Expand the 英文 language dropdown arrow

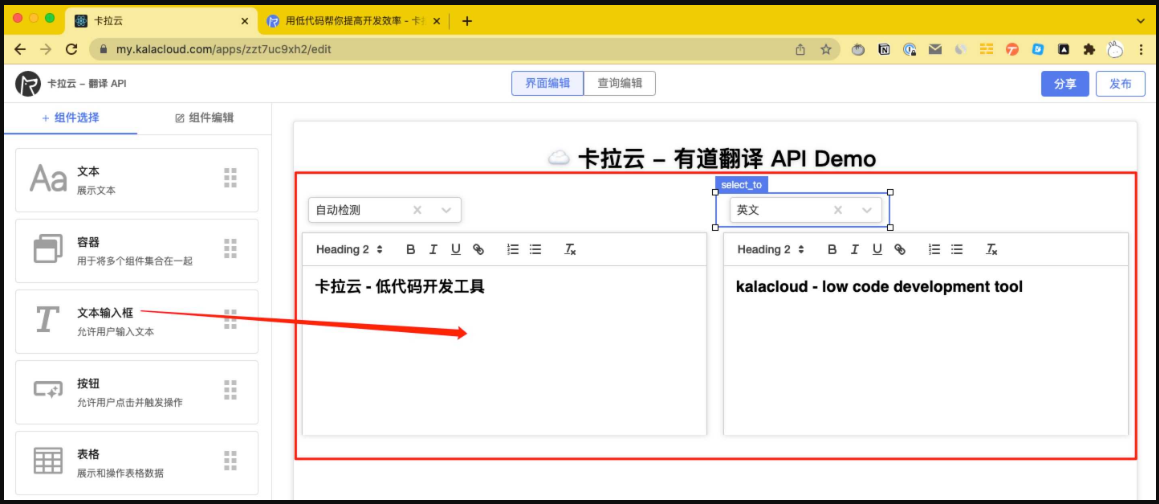(x=867, y=211)
